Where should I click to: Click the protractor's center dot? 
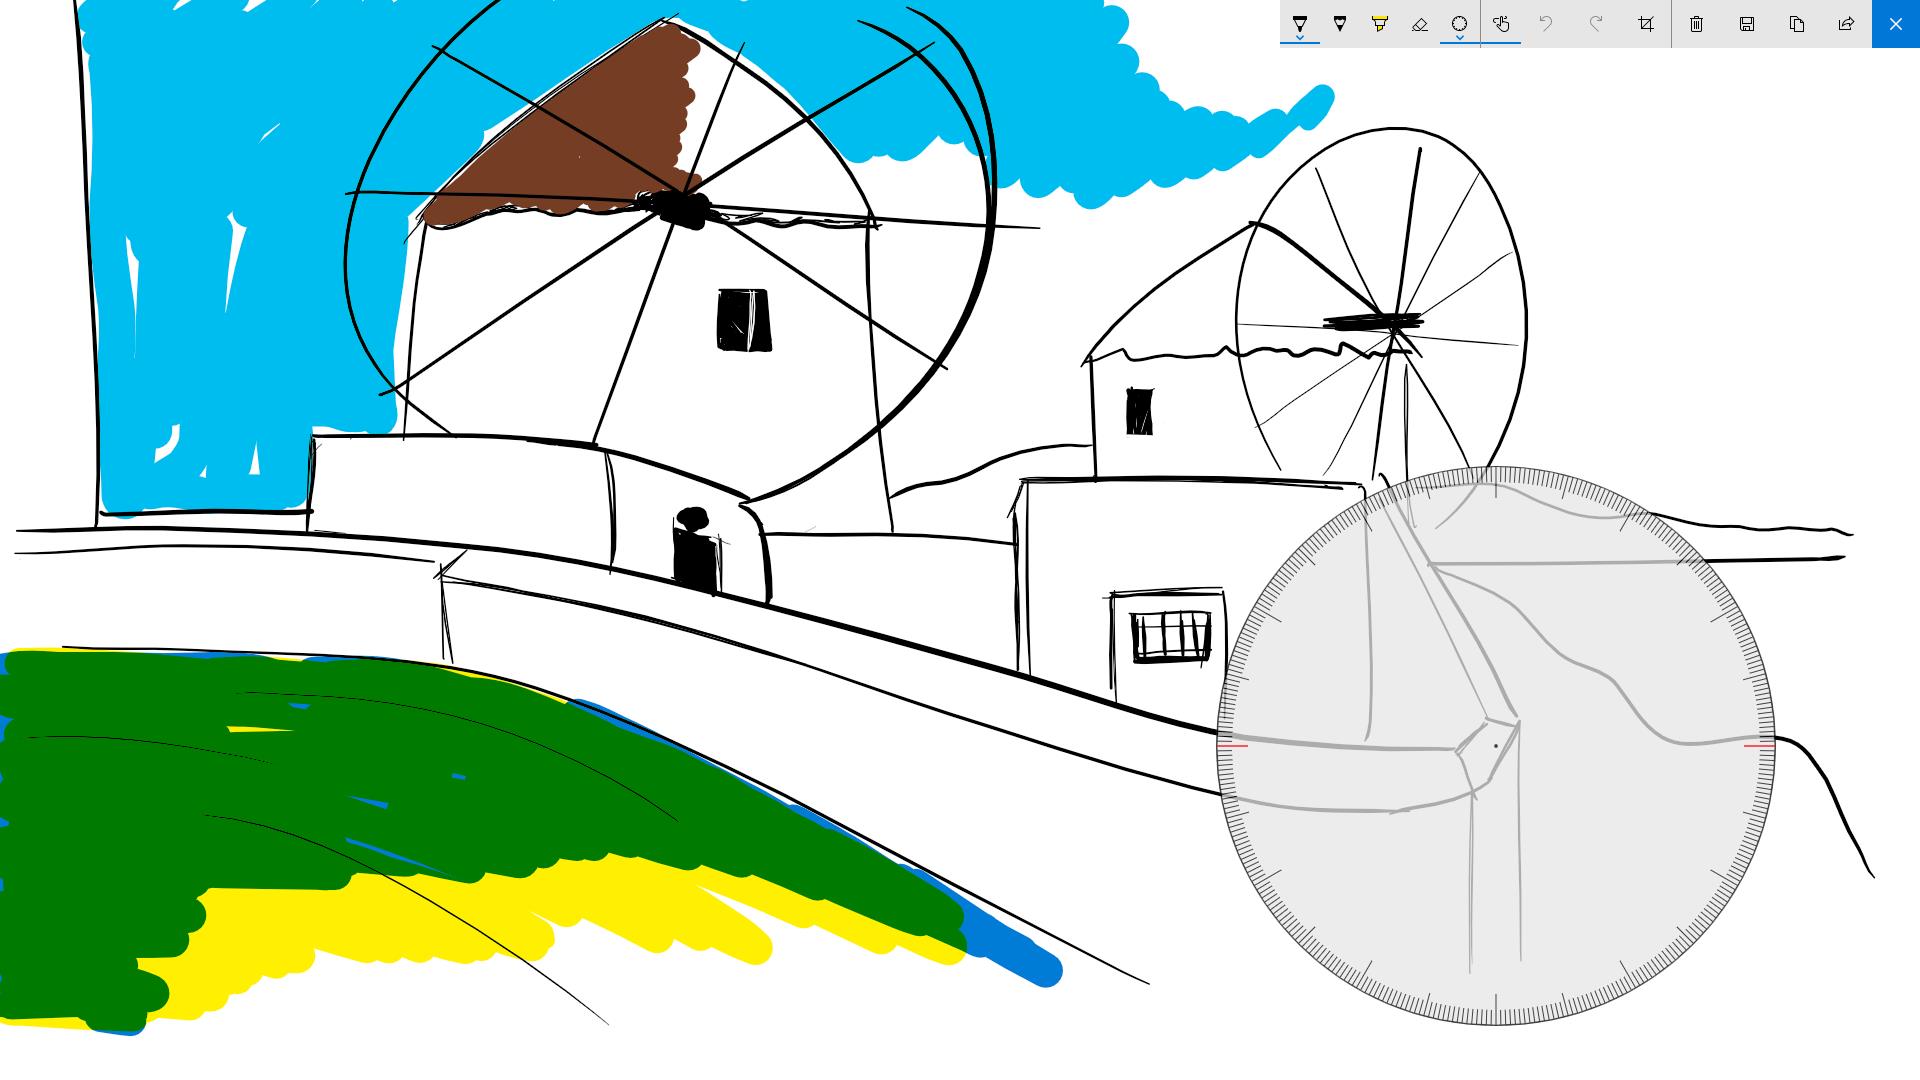[x=1496, y=746]
